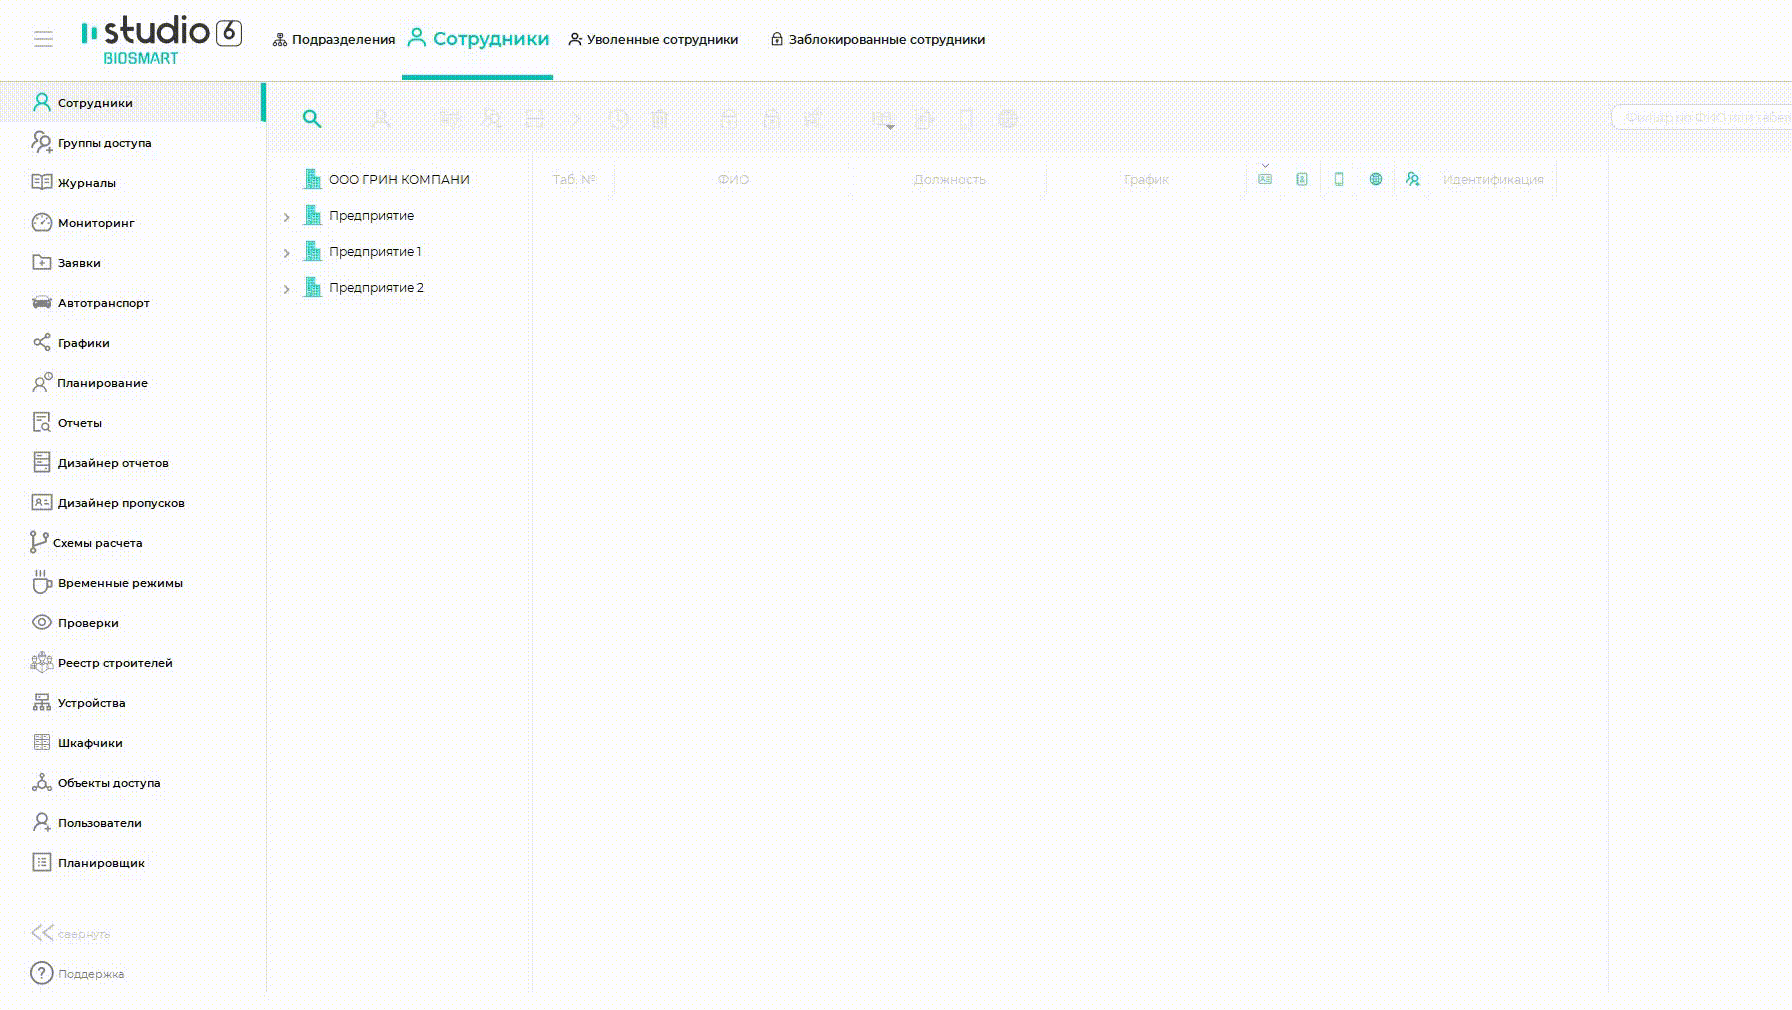Click the globe column header icon
Viewport: 1792px width, 1010px height.
click(x=1376, y=179)
